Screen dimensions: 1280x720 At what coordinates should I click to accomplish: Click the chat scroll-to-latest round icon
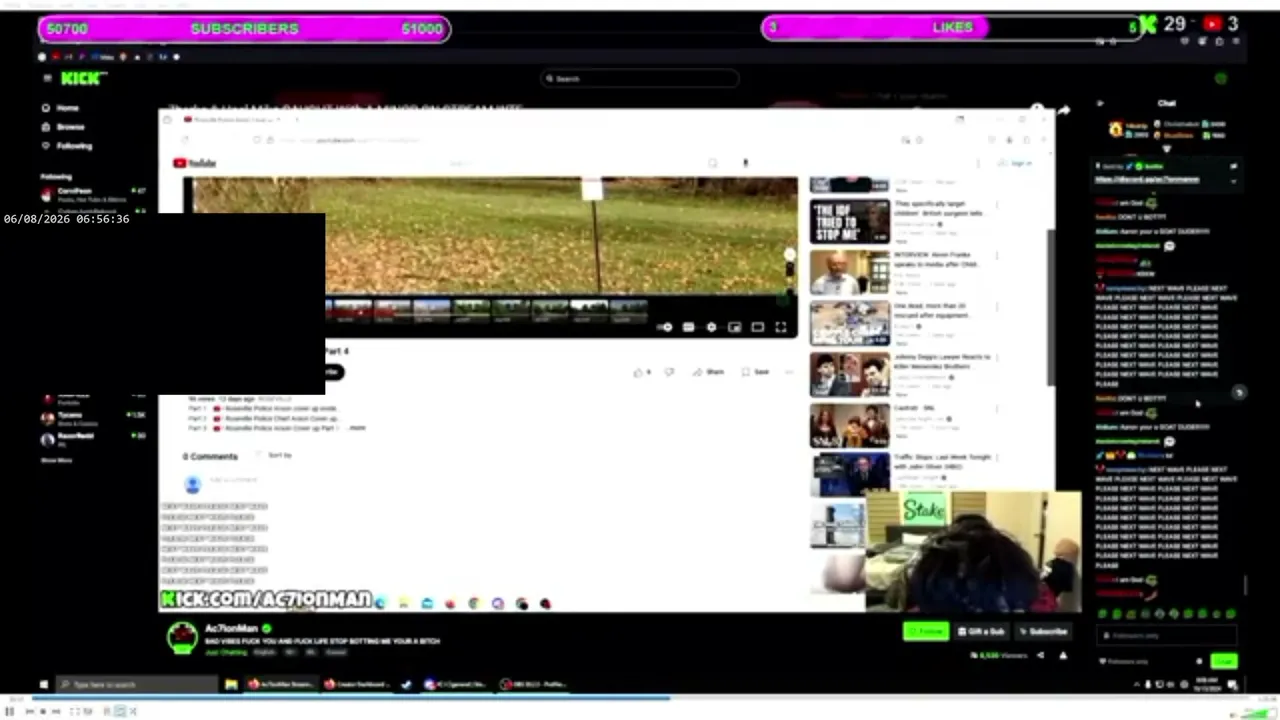[x=1239, y=393]
